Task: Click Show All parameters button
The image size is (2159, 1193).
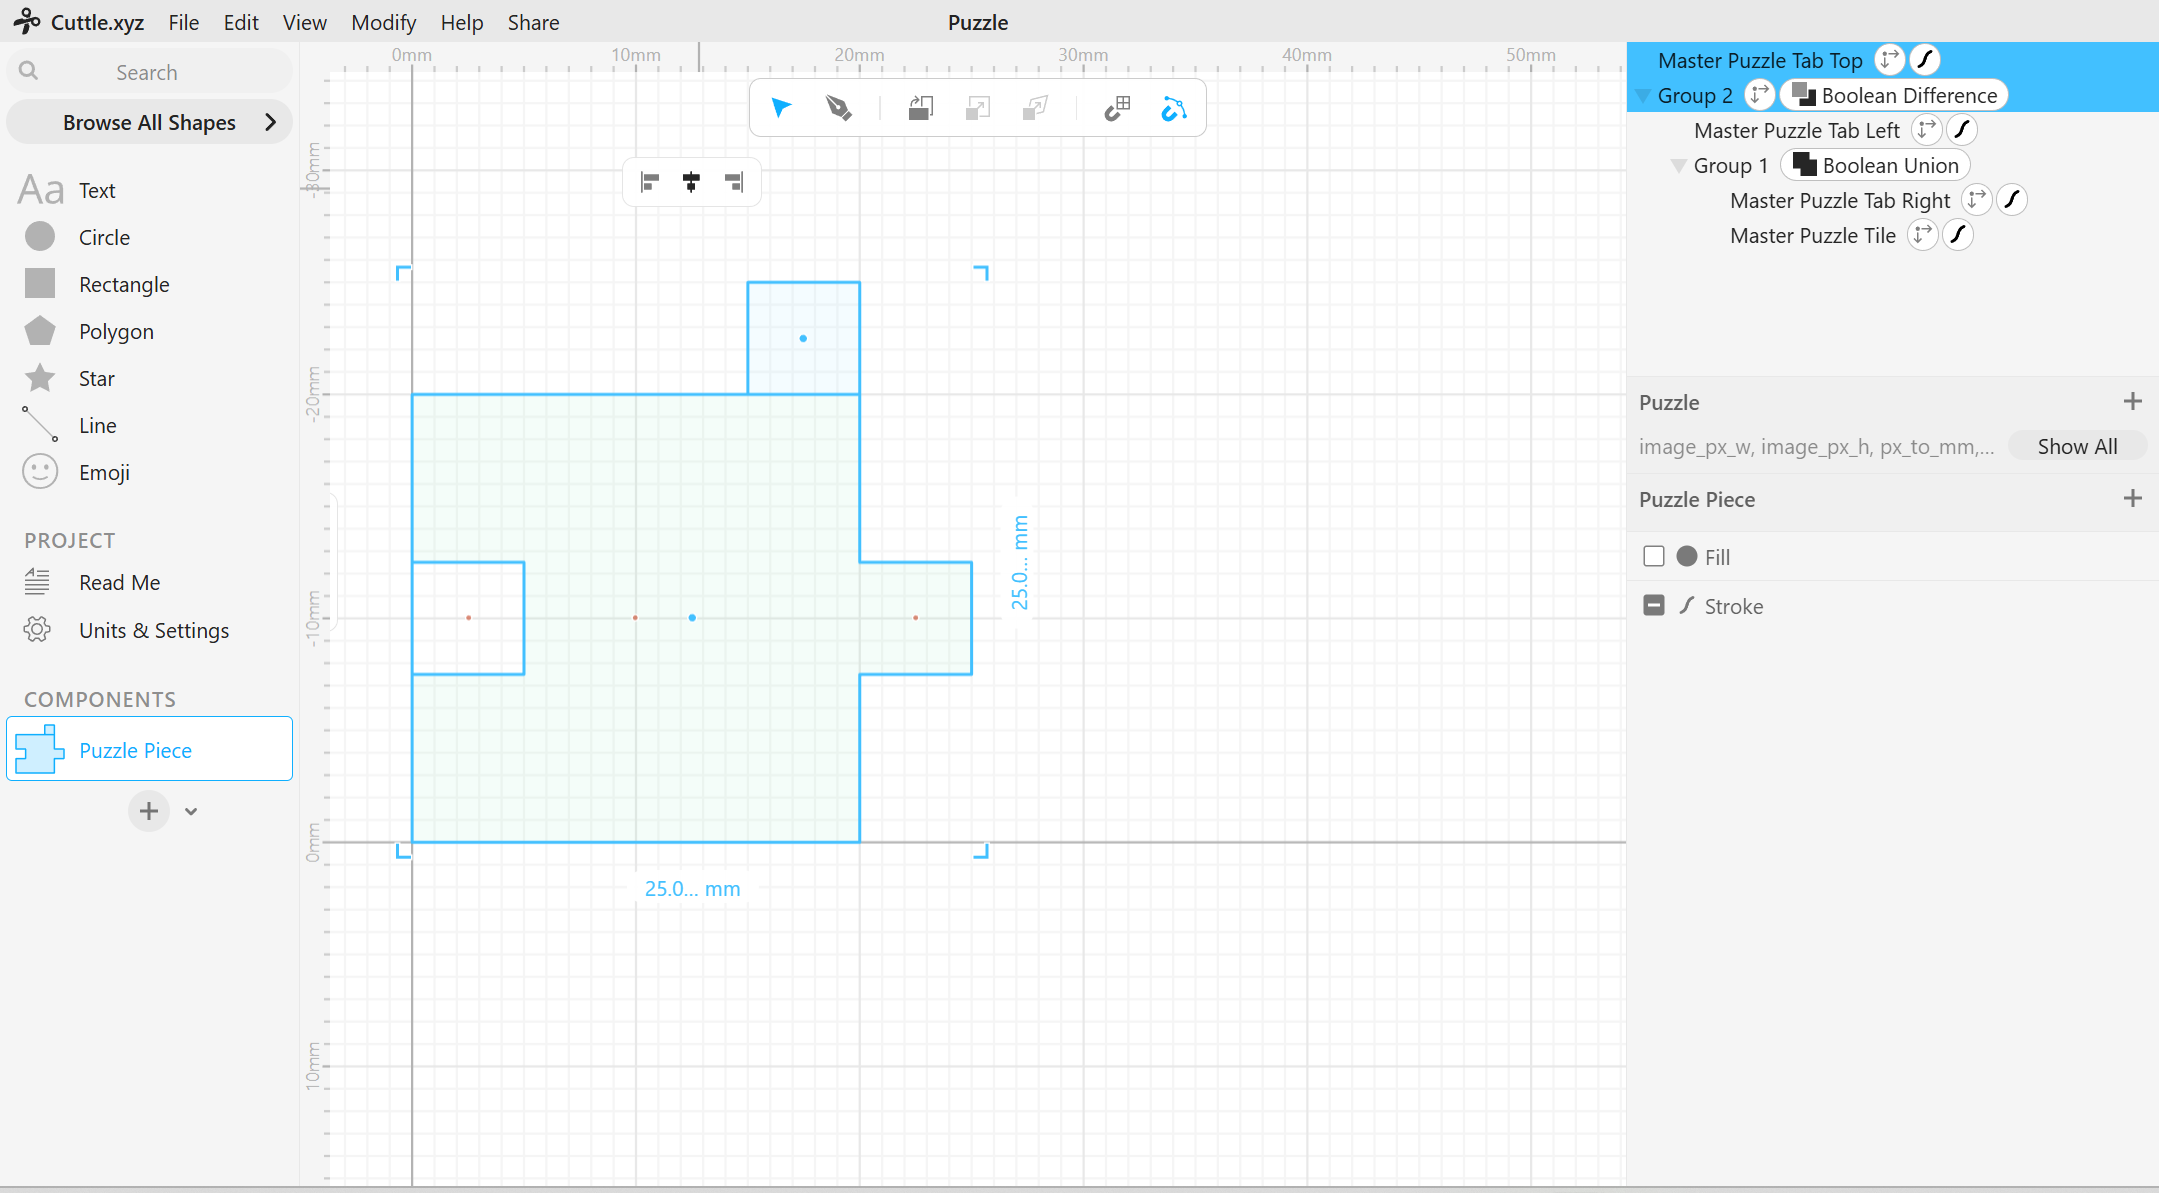Action: tap(2077, 446)
